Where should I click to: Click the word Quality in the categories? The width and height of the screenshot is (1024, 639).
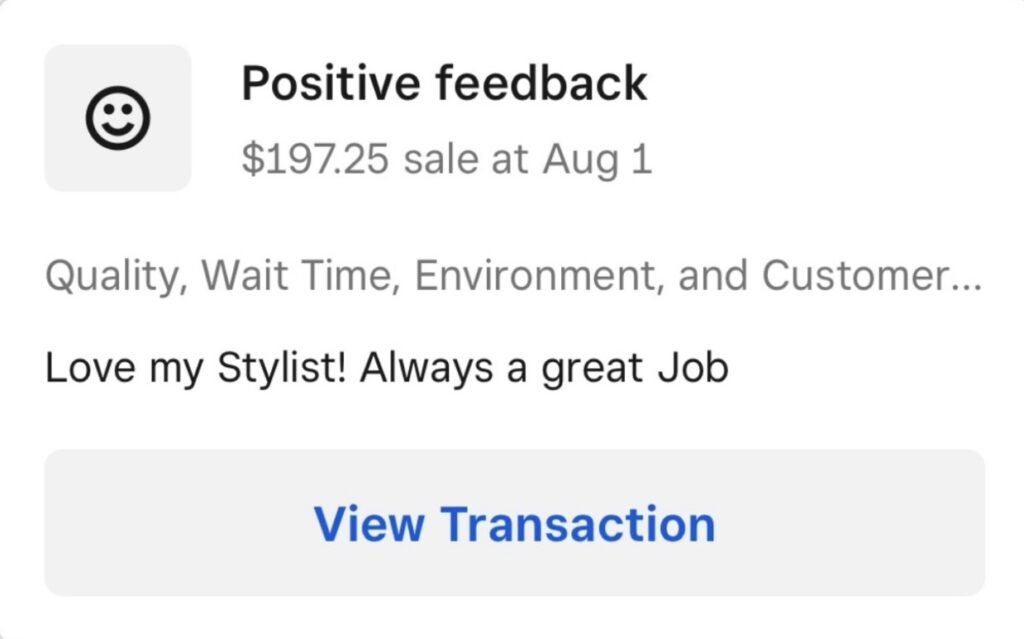tap(114, 275)
